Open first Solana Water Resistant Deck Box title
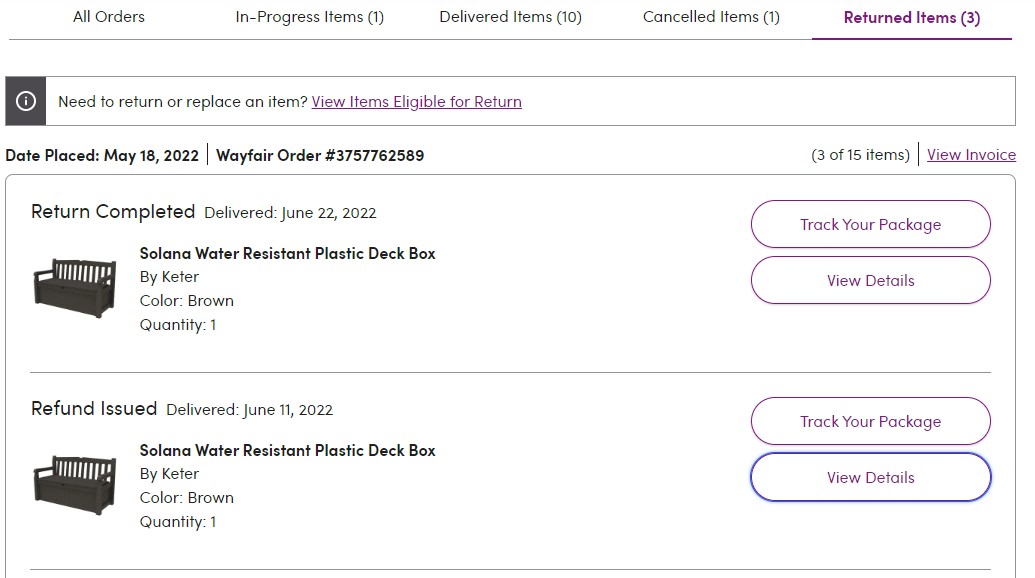 287,253
